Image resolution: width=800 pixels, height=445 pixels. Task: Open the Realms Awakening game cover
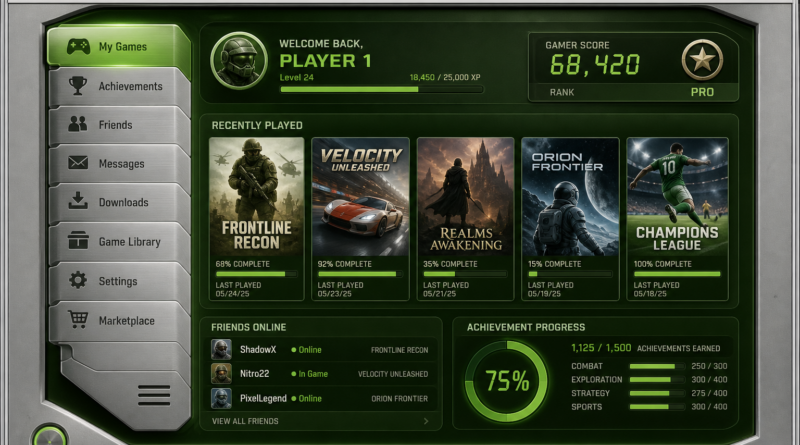pyautogui.click(x=465, y=196)
